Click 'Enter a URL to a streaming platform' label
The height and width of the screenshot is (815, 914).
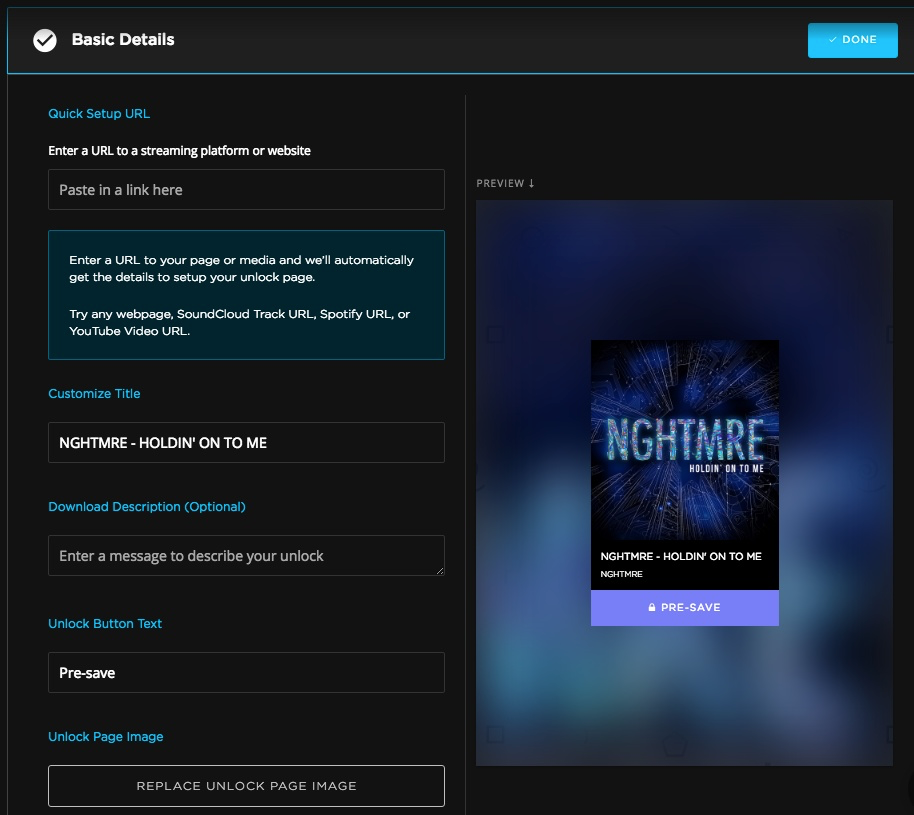tap(180, 150)
